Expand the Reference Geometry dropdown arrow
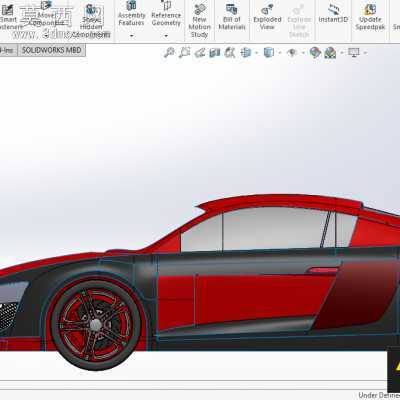The image size is (400, 400). [166, 36]
